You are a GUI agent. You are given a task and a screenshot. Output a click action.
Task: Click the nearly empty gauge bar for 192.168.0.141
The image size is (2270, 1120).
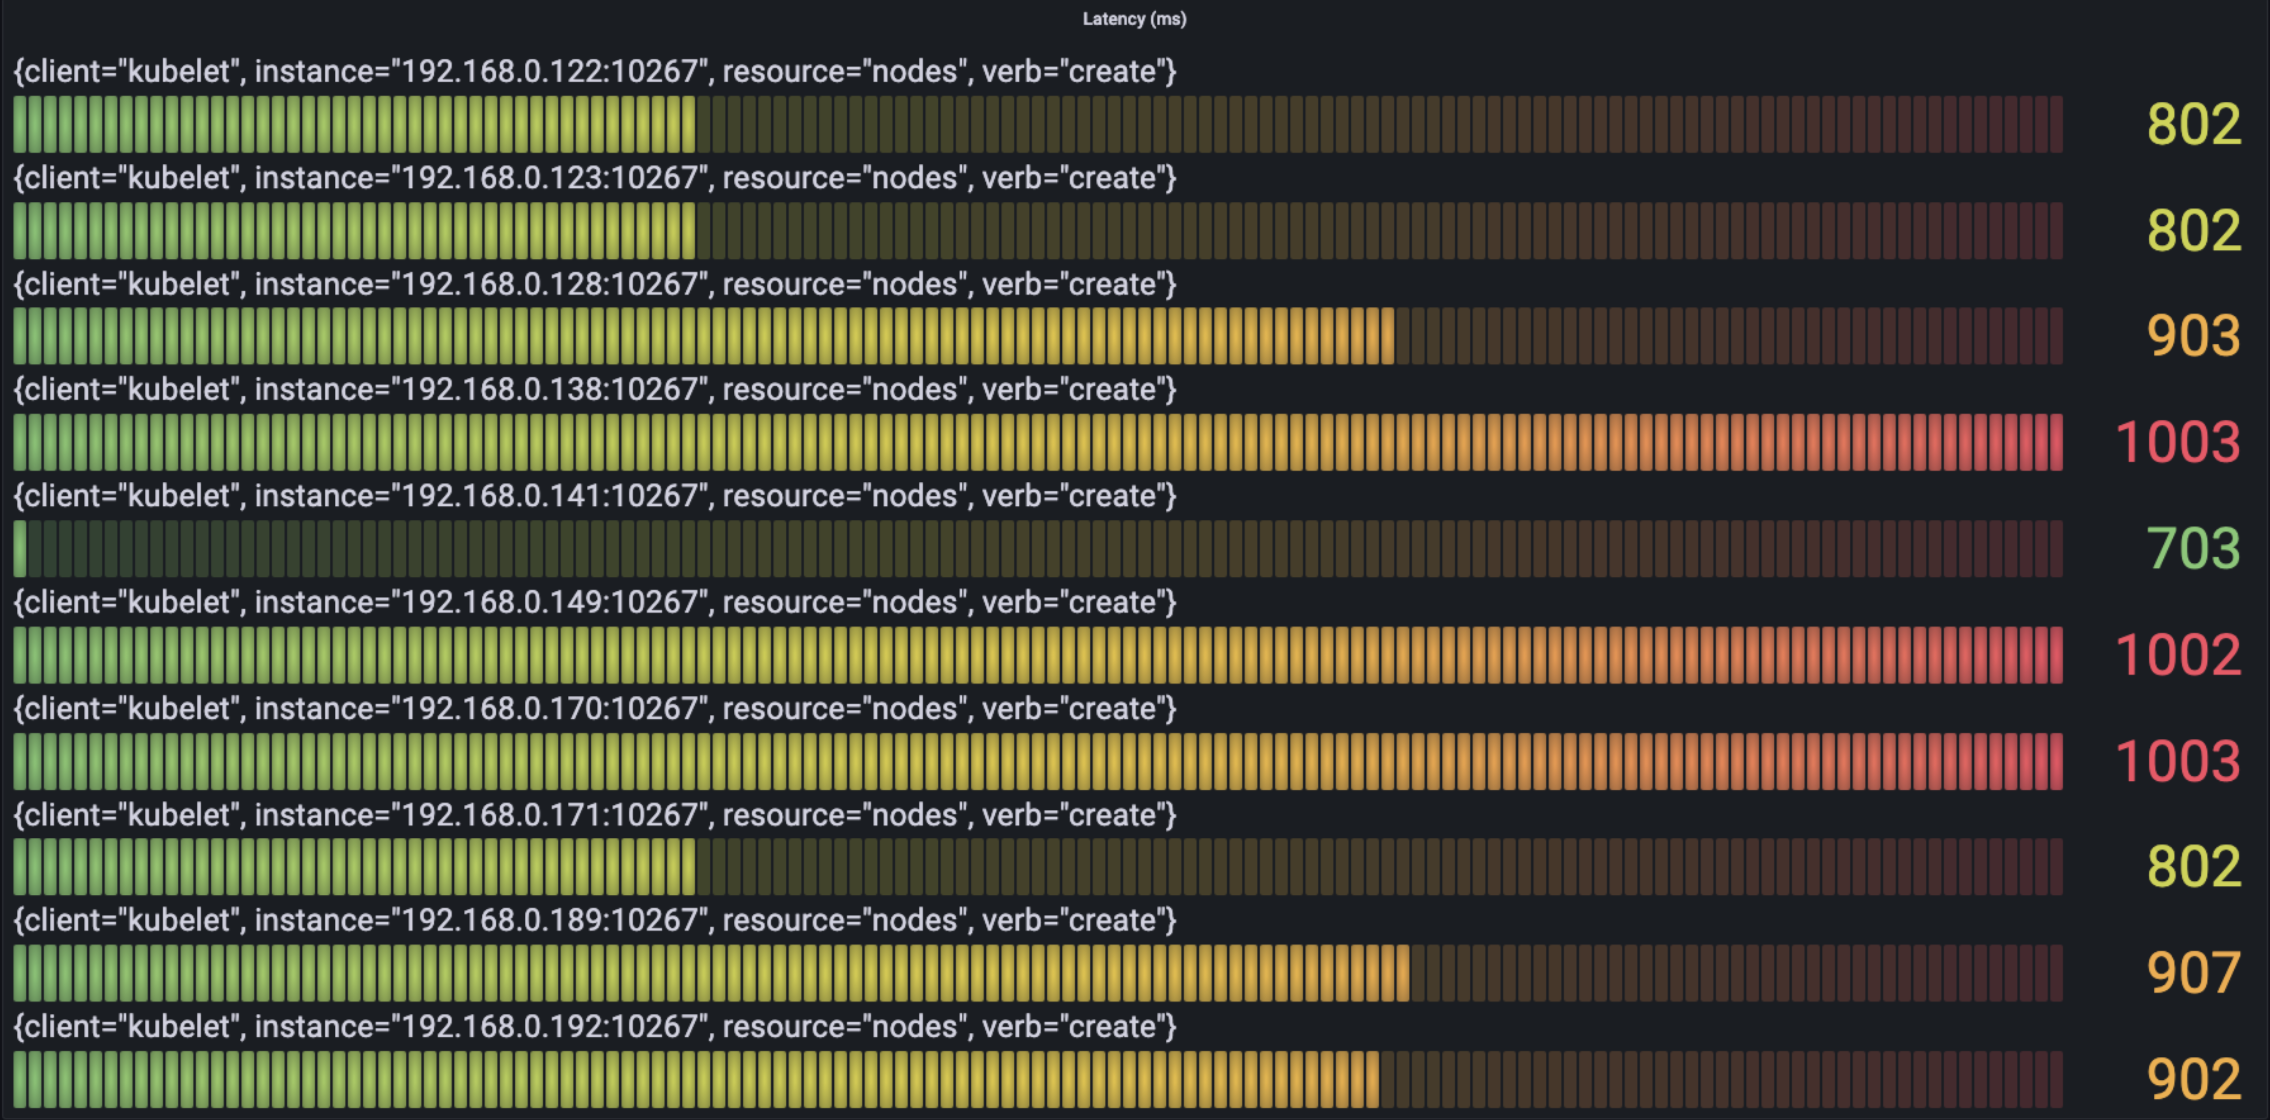(1038, 548)
